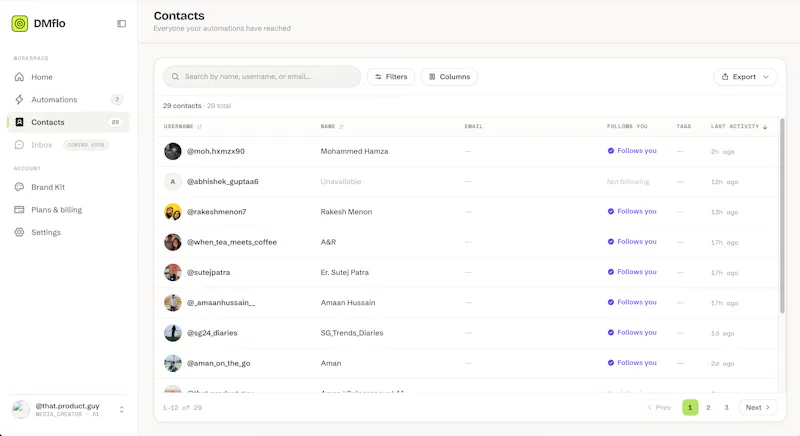
Task: Click the Settings gear icon
Action: point(19,232)
